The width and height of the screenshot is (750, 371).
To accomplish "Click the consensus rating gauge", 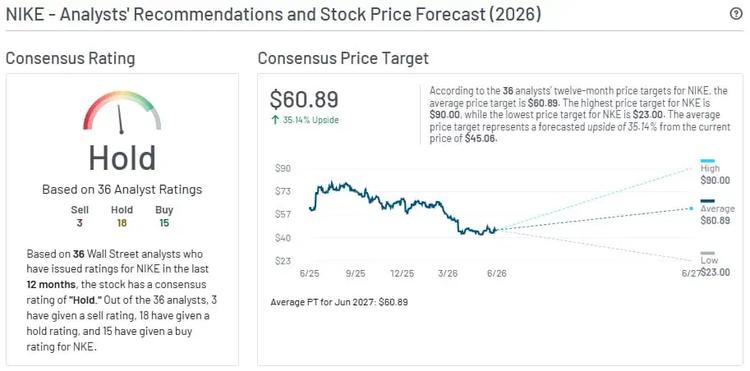I will [122, 112].
